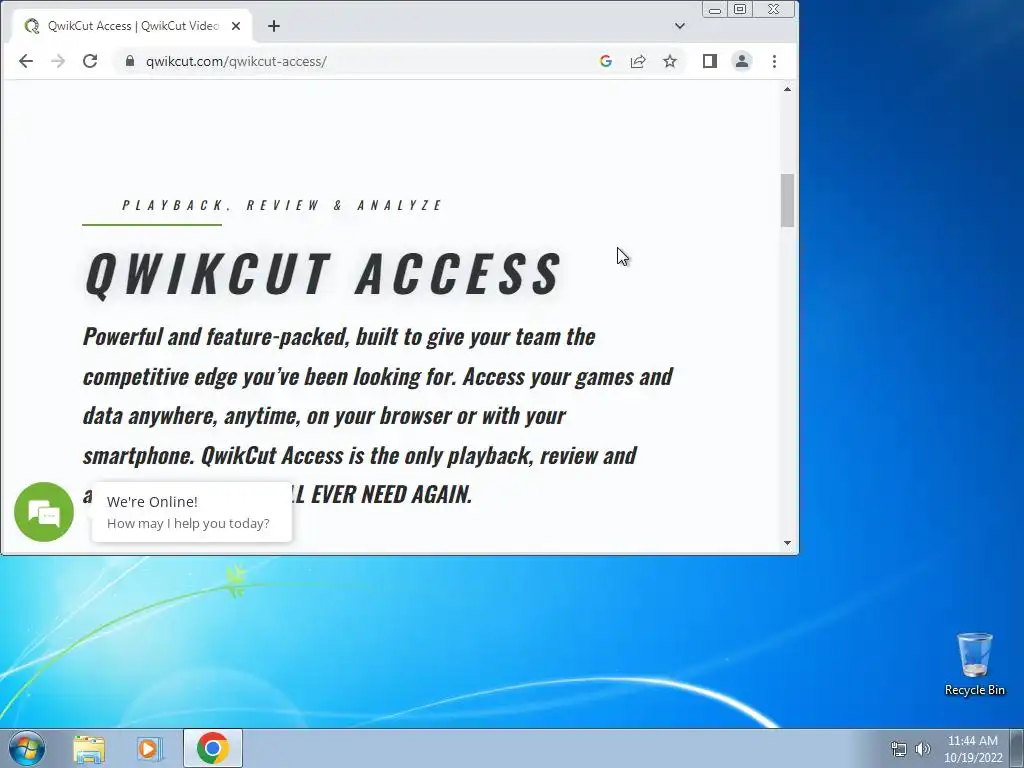This screenshot has width=1024, height=768.
Task: Close the QwikCut Access tab
Action: click(236, 26)
